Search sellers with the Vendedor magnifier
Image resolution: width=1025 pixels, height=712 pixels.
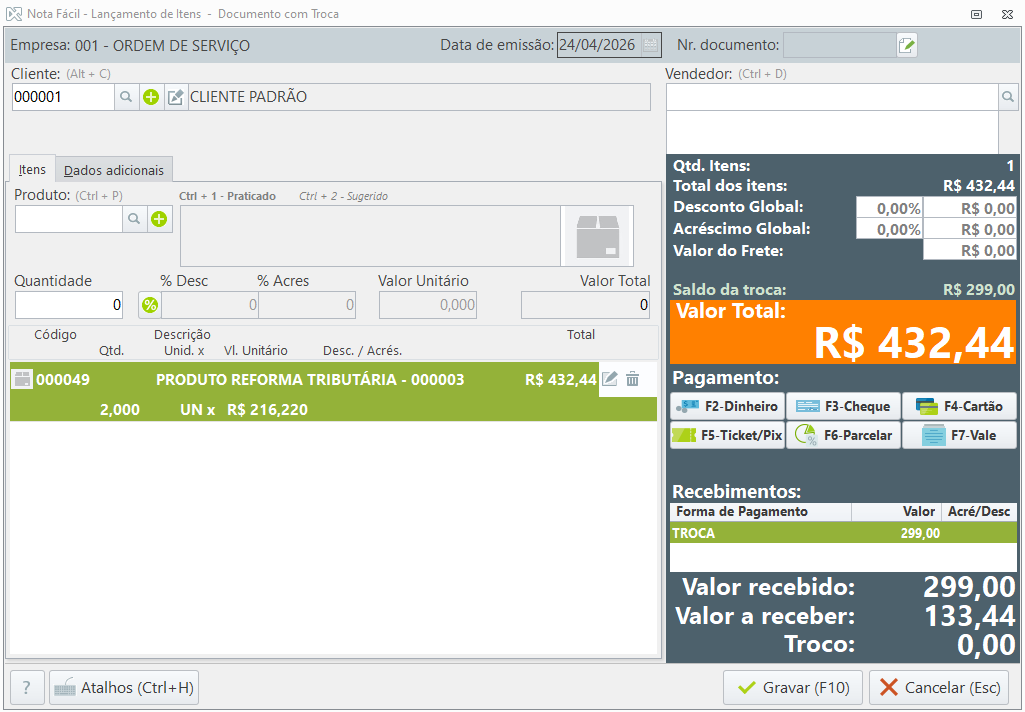tap(1008, 97)
